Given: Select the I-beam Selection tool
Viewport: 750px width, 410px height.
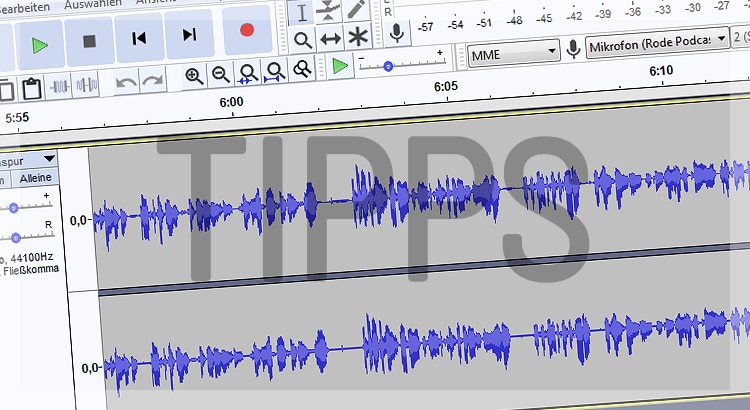Looking at the screenshot, I should (304, 12).
